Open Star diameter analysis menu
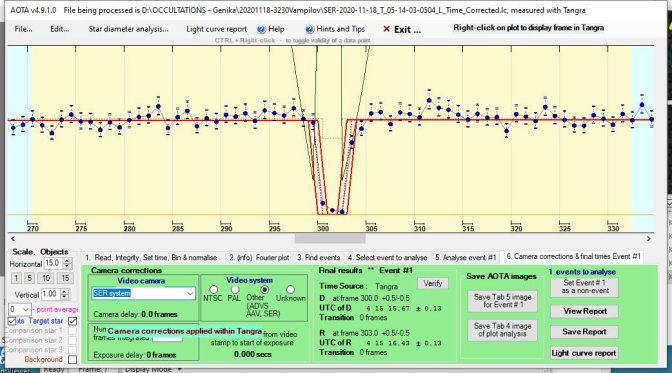 pyautogui.click(x=128, y=29)
